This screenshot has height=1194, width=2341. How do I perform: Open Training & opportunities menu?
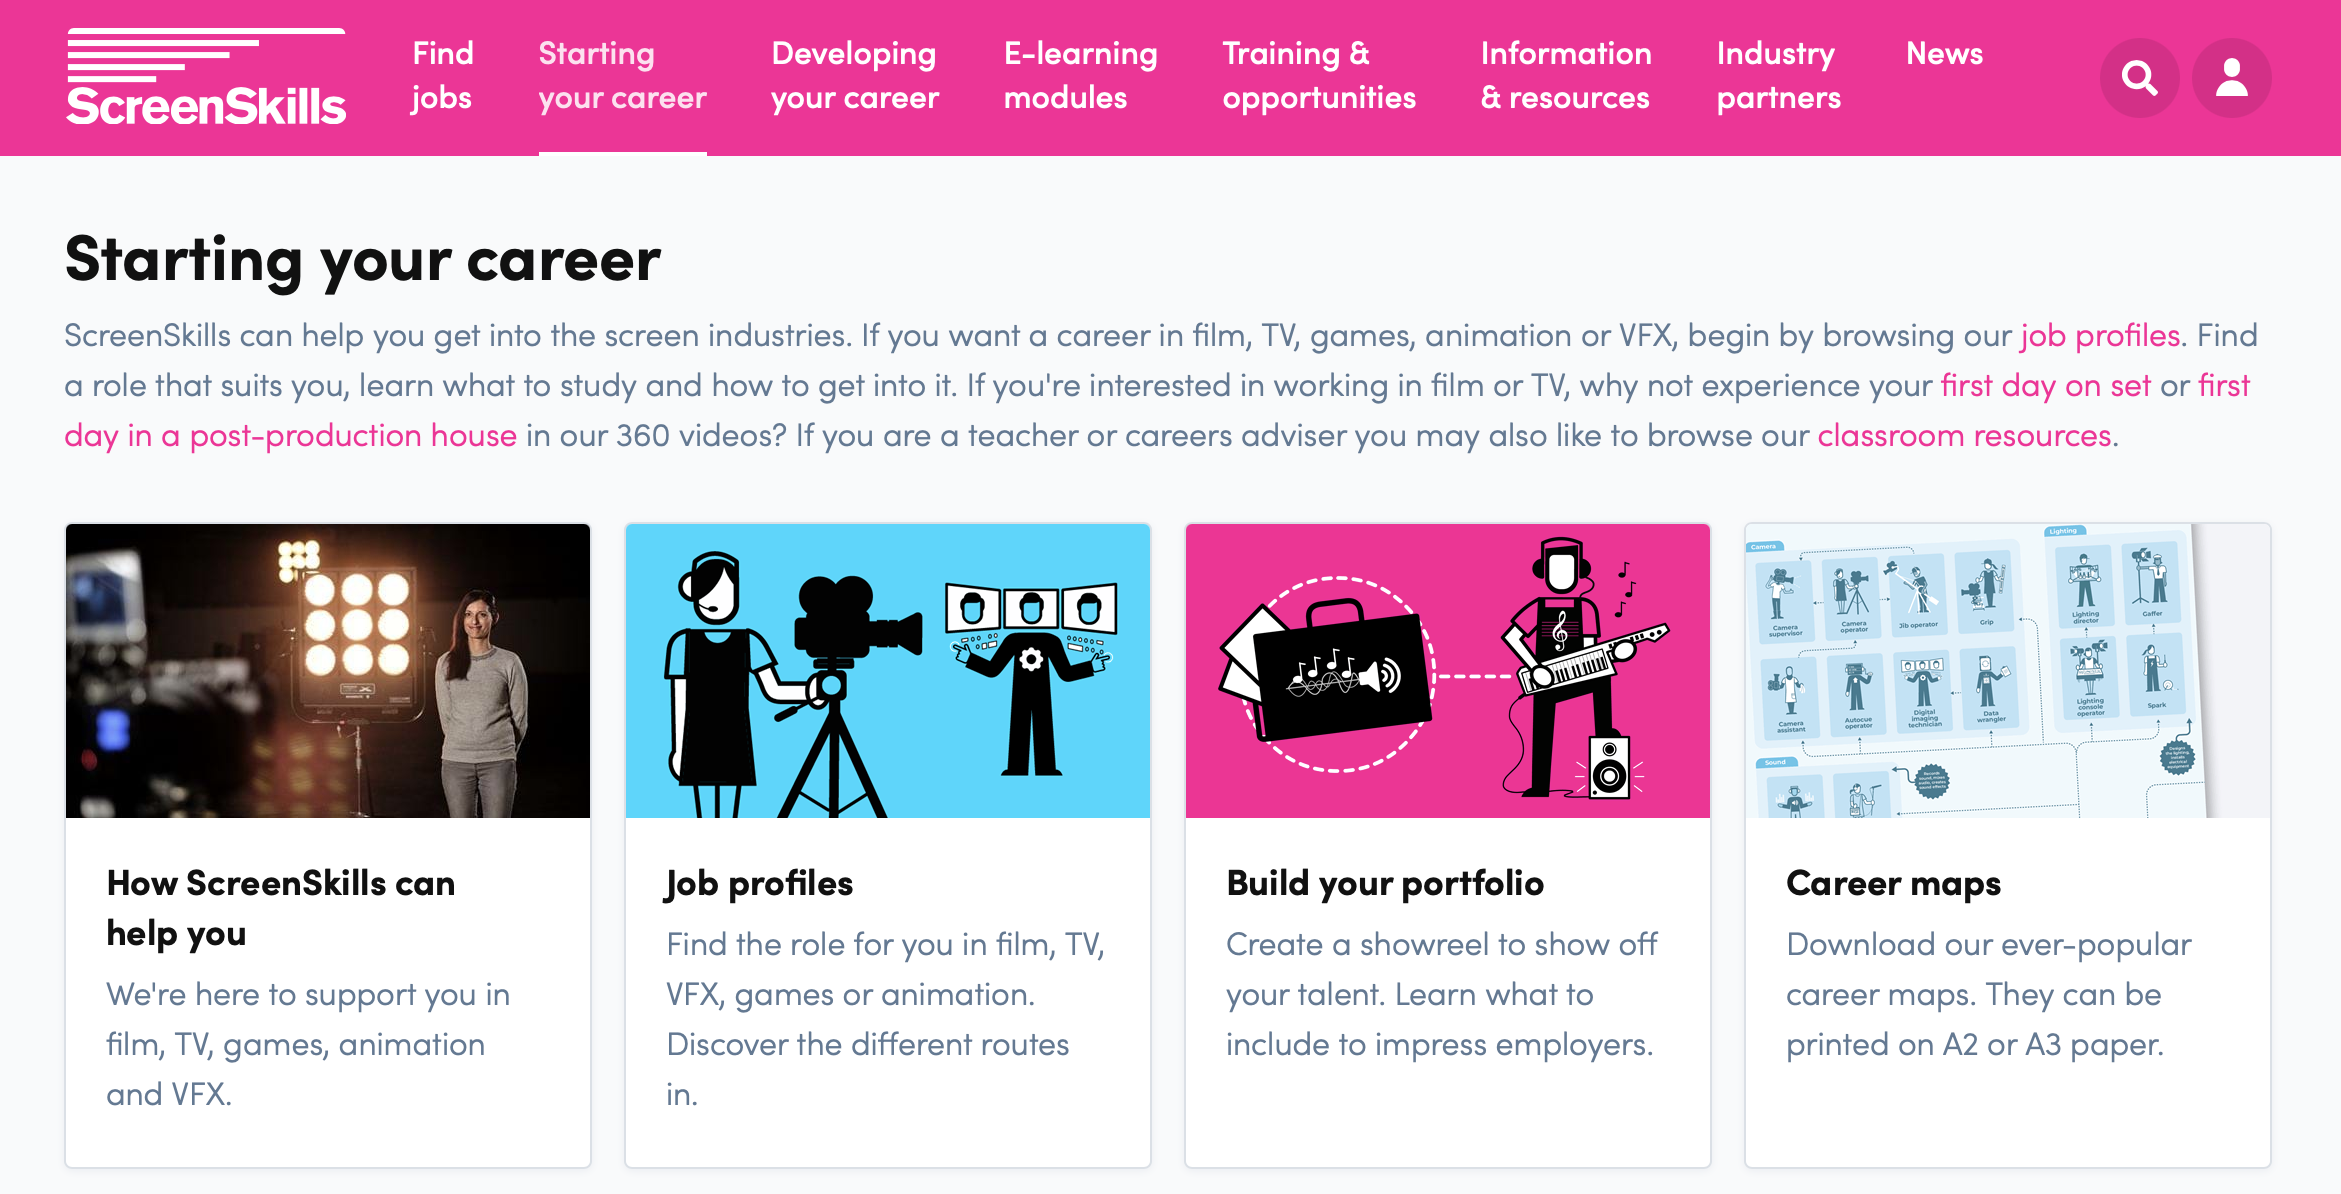click(1319, 76)
